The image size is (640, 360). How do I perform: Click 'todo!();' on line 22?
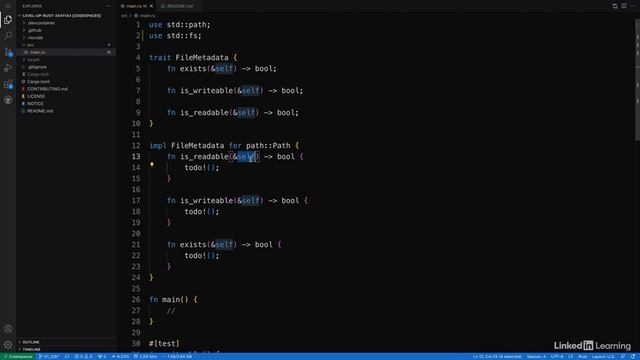202,256
